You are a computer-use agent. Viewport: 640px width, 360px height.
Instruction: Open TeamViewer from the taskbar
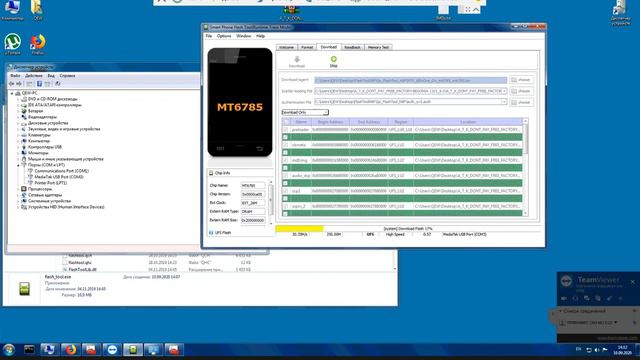coord(112,350)
